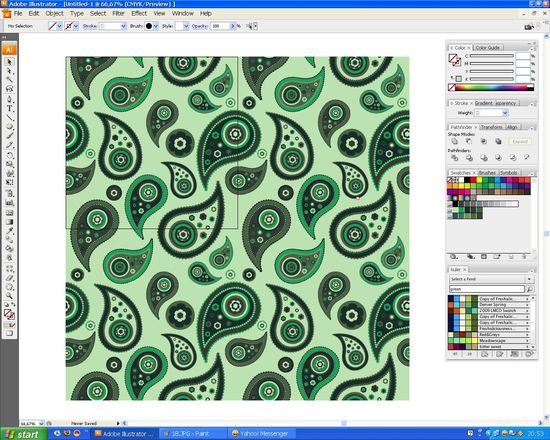The height and width of the screenshot is (440, 550).
Task: Open the Brush dropdown in control bar
Action: [x=156, y=26]
